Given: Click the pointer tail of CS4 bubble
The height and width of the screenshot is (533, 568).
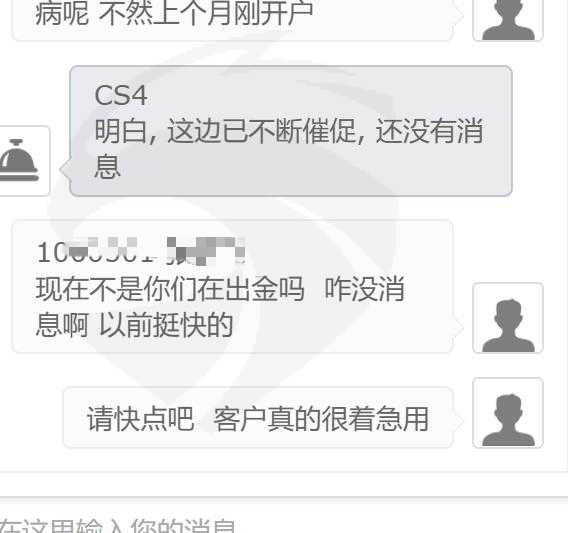Looking at the screenshot, I should [x=64, y=169].
